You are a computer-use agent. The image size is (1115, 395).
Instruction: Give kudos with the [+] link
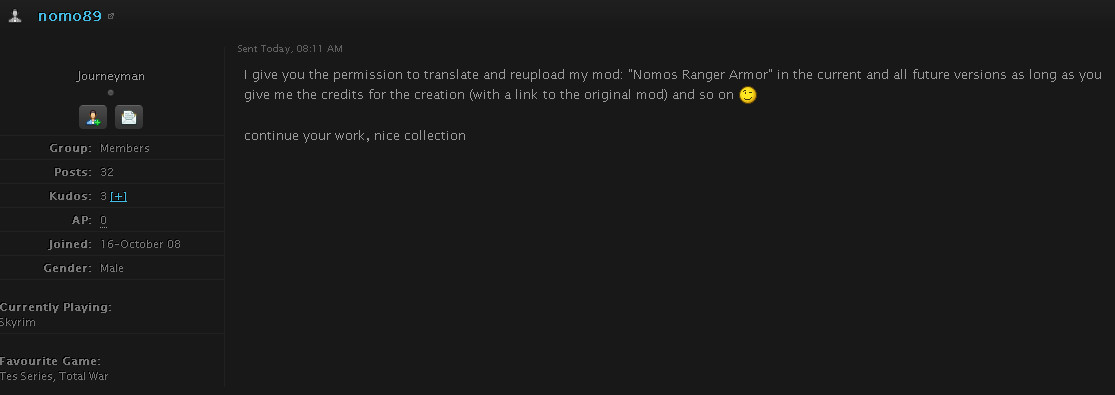pos(119,196)
